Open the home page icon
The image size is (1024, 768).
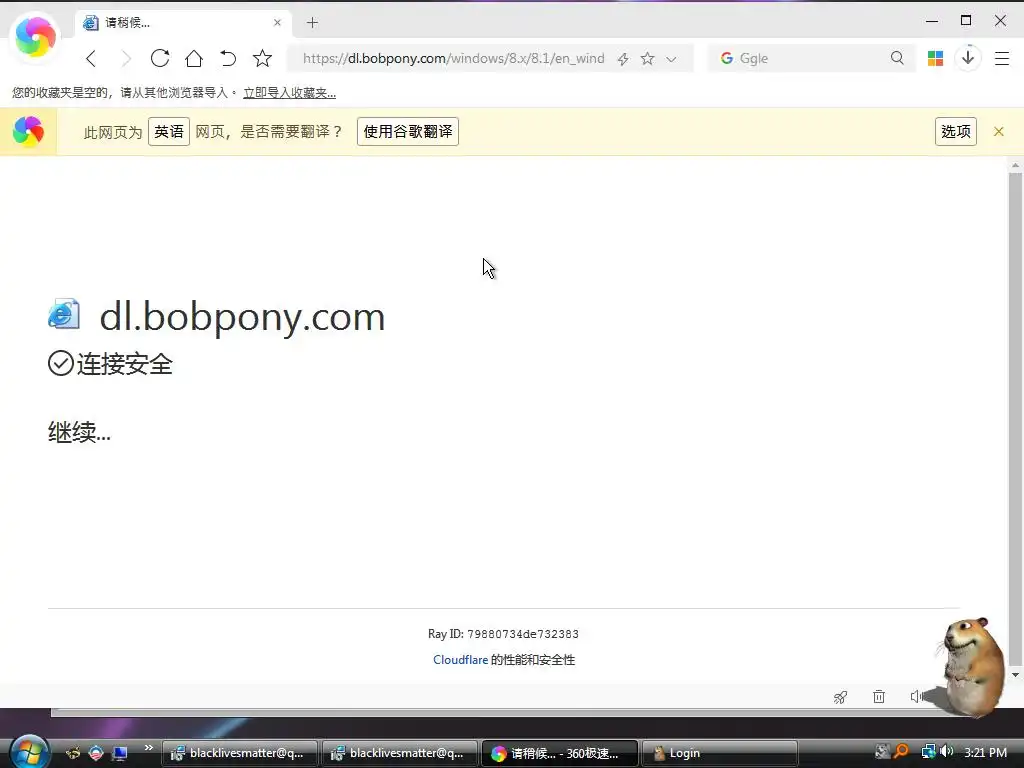(x=194, y=59)
